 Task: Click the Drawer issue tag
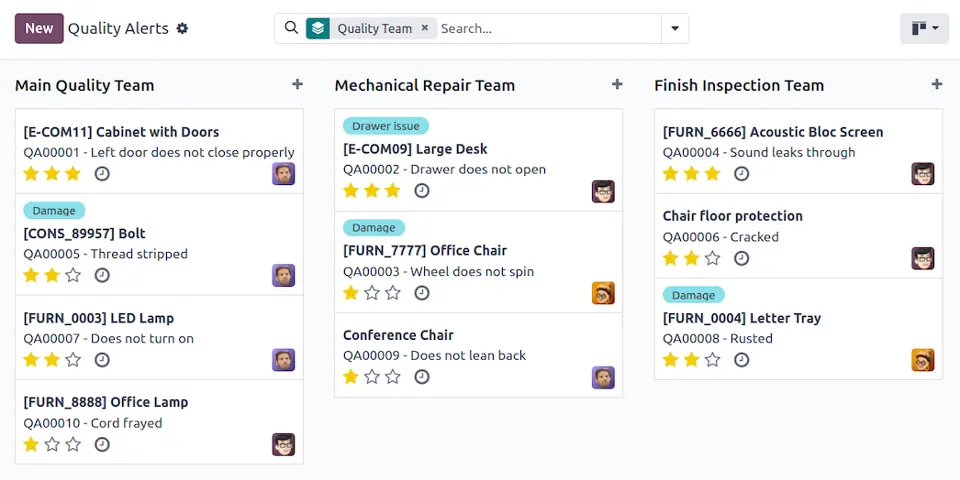tap(385, 126)
